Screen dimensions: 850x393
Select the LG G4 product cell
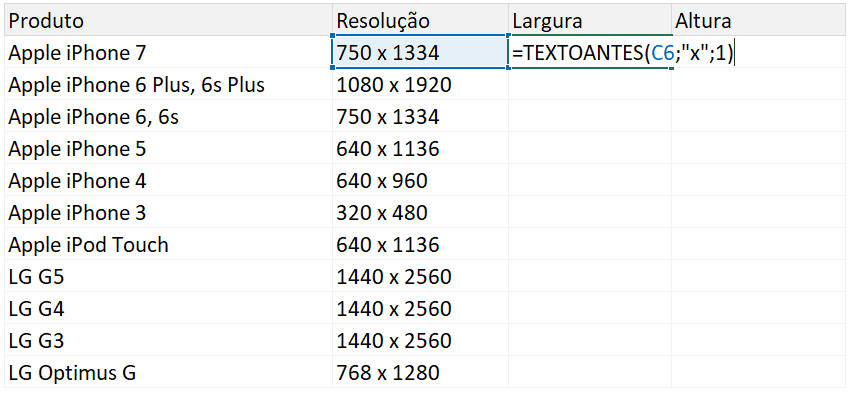pyautogui.click(x=169, y=308)
